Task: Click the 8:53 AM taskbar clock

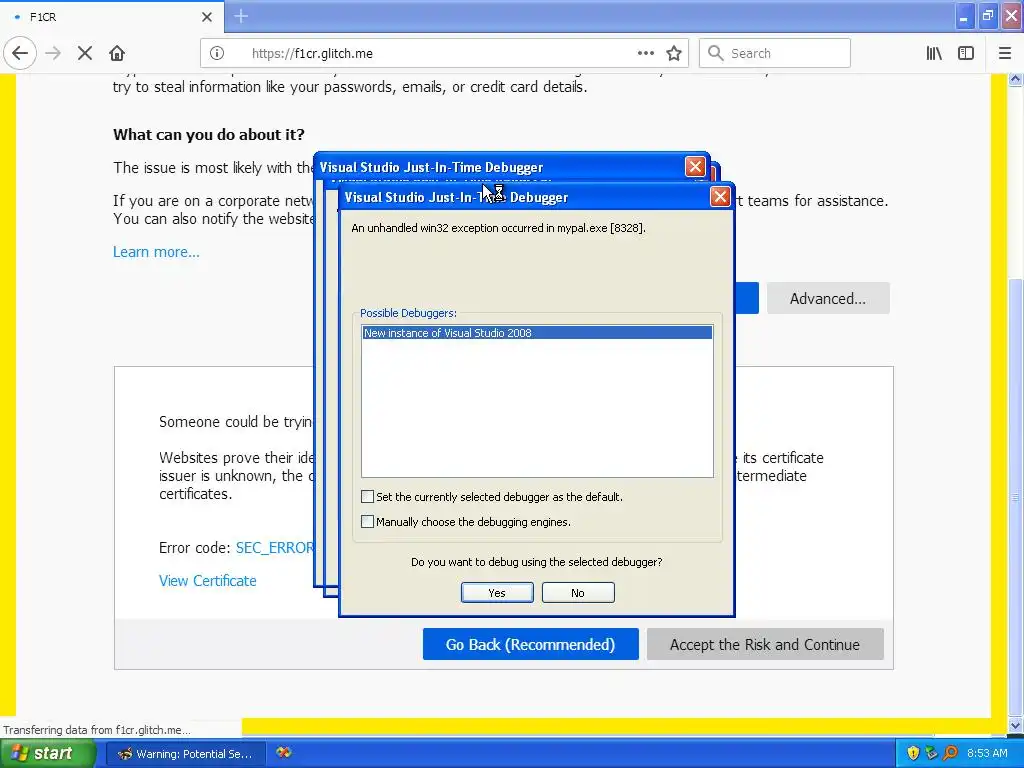Action: pos(987,754)
